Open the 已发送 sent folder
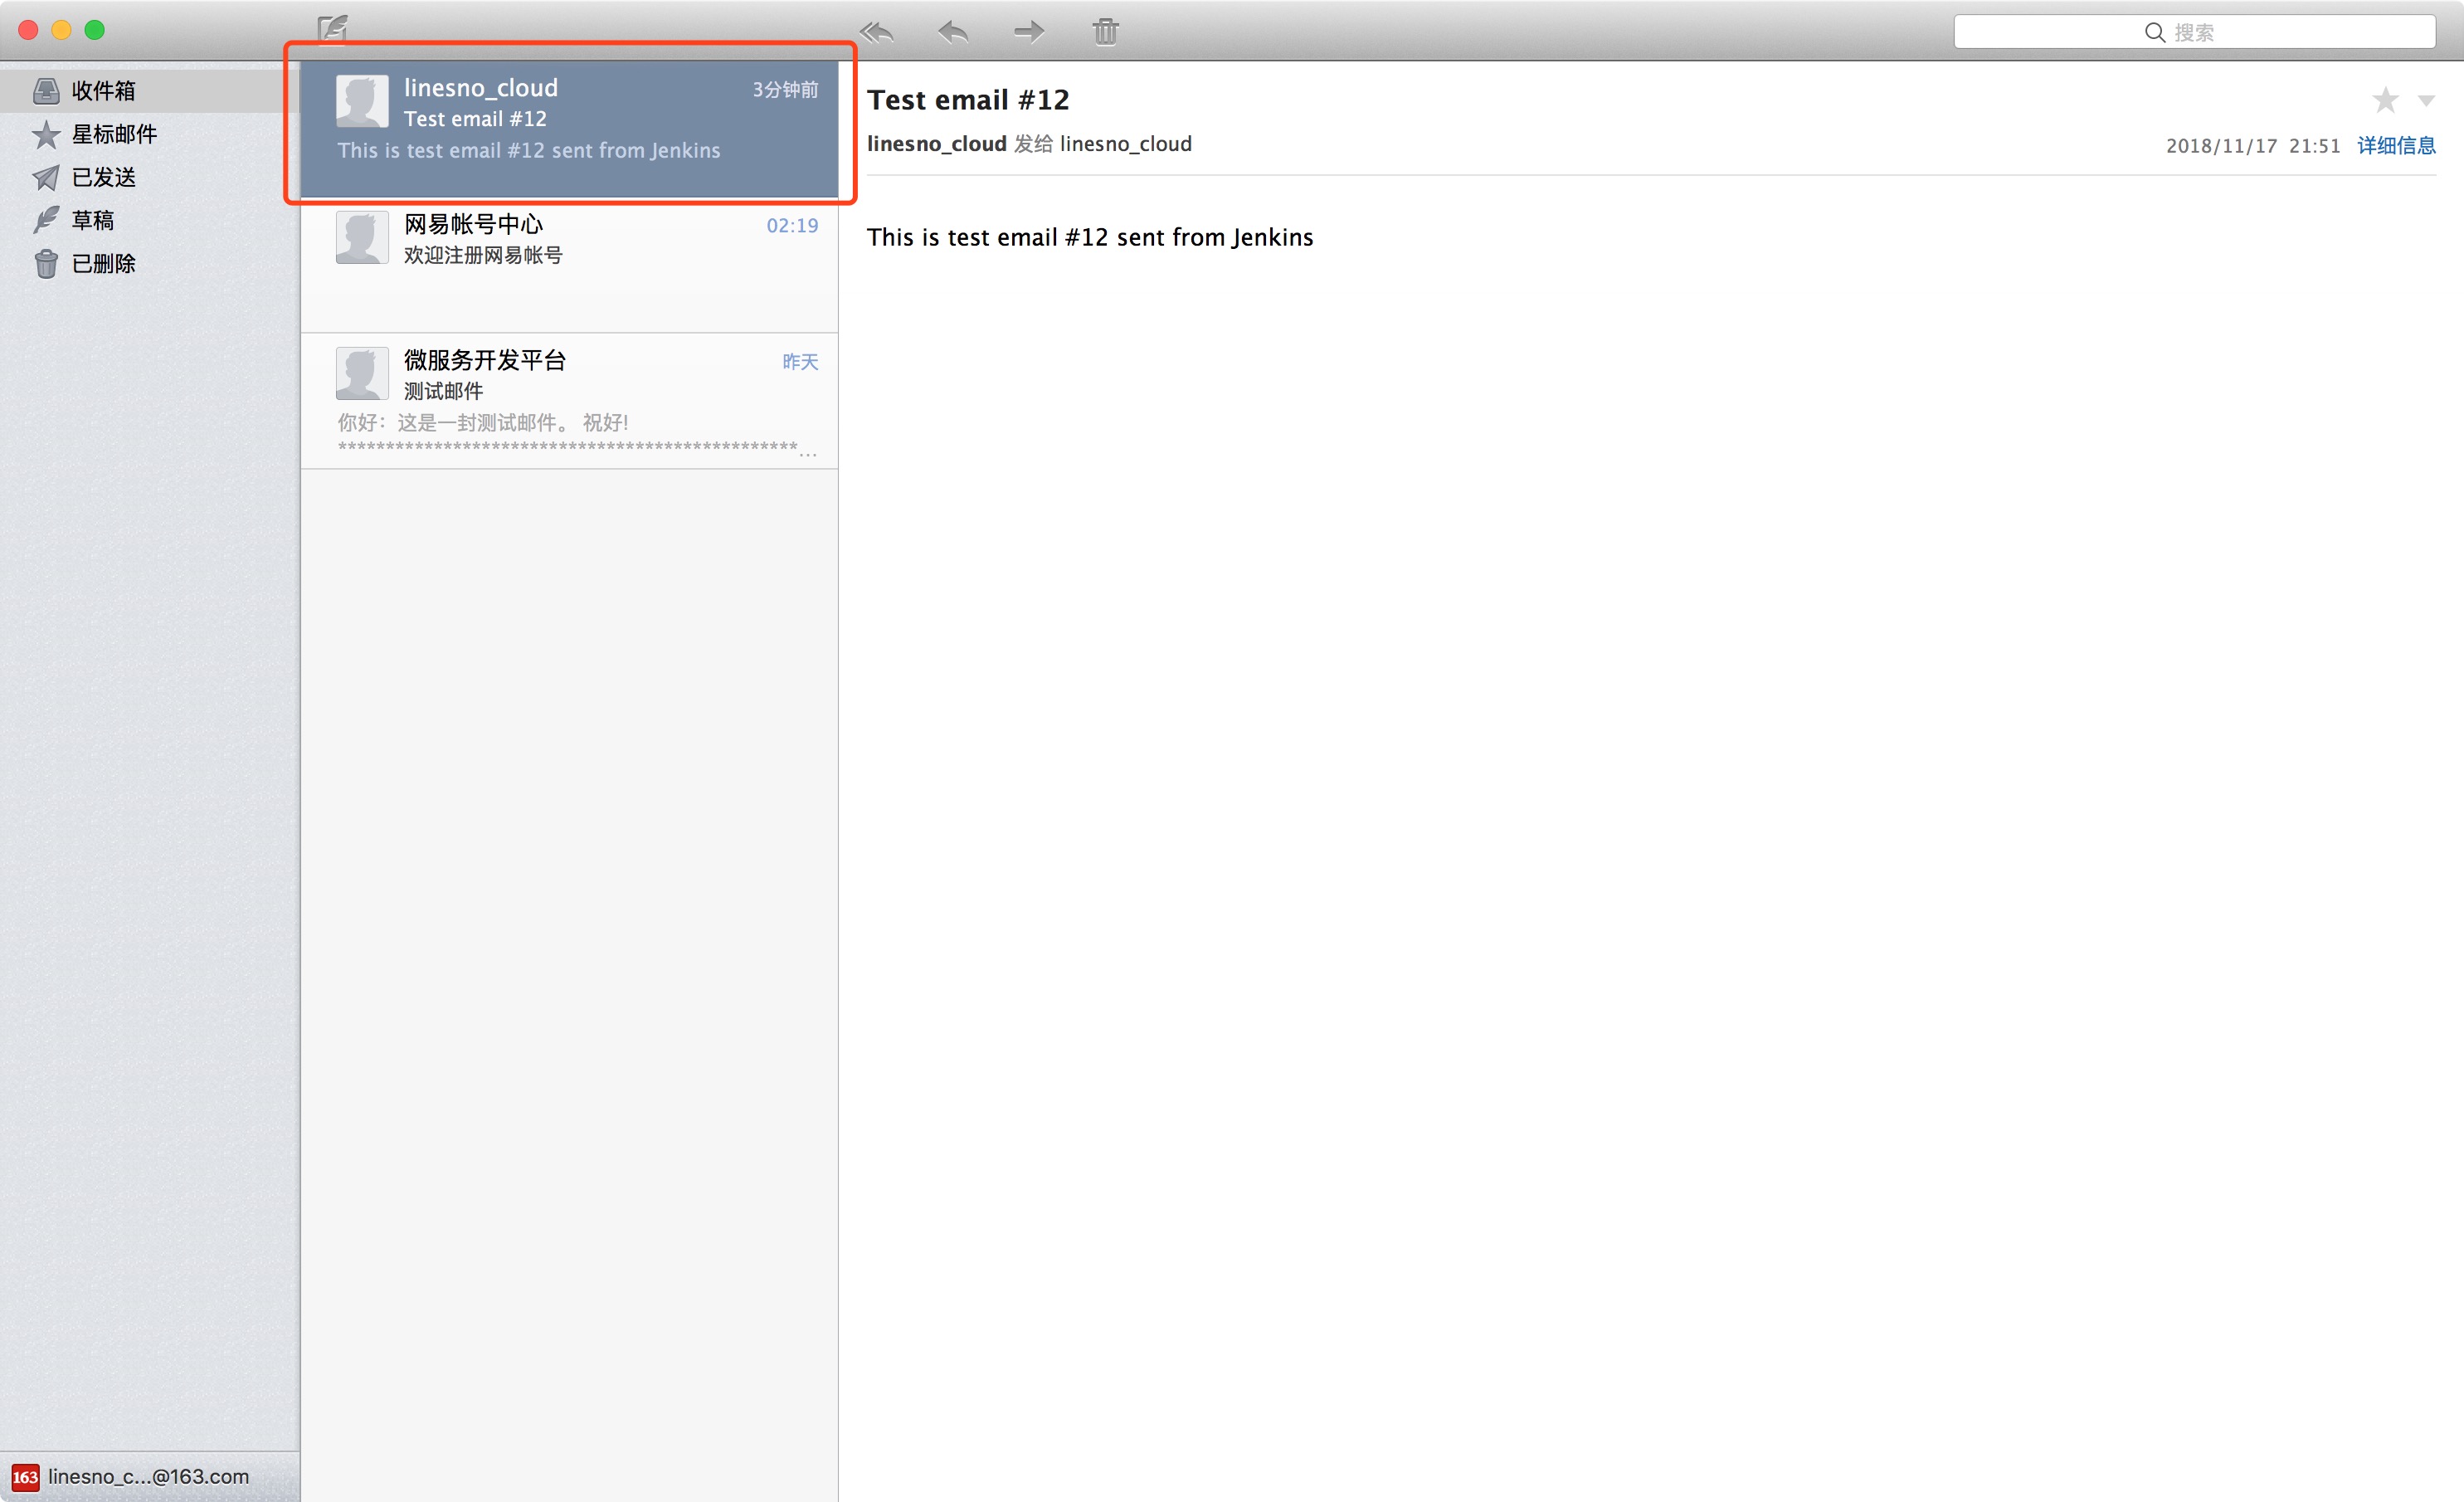The image size is (2464, 1502). (102, 177)
